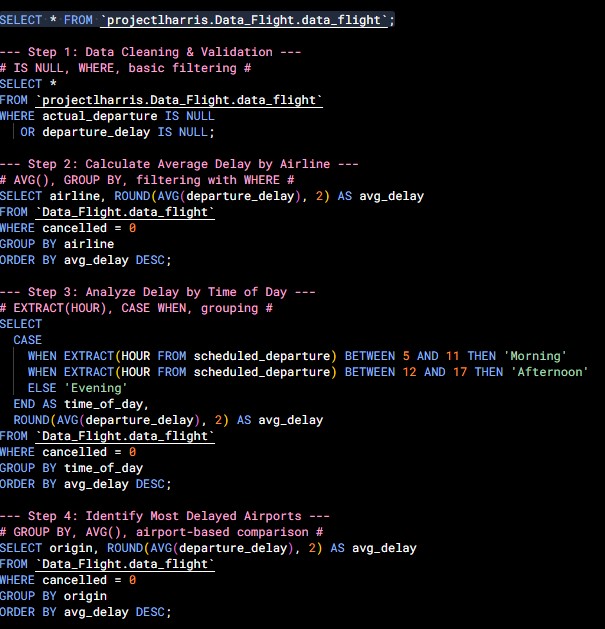The height and width of the screenshot is (629, 605).
Task: Click the underlined table name in the Step 1 FROM line
Action: coord(179,100)
